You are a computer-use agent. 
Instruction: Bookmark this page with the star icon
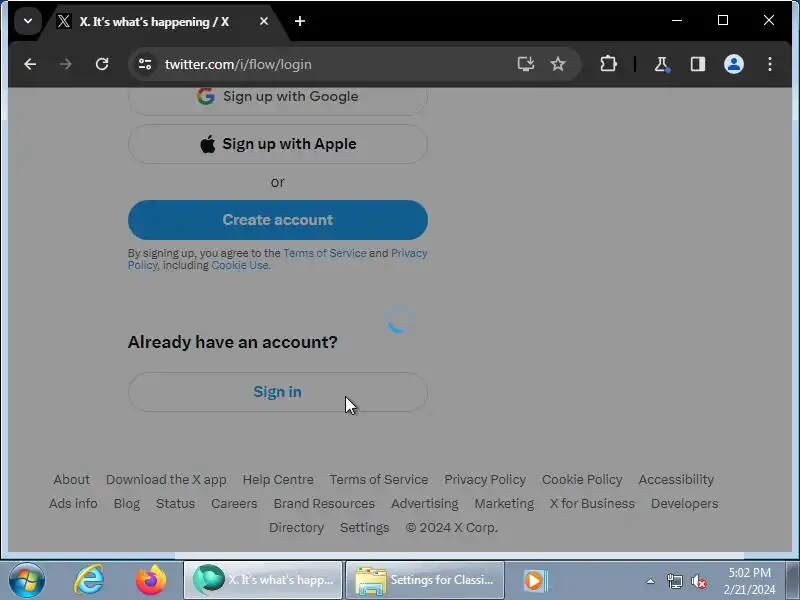pos(558,64)
